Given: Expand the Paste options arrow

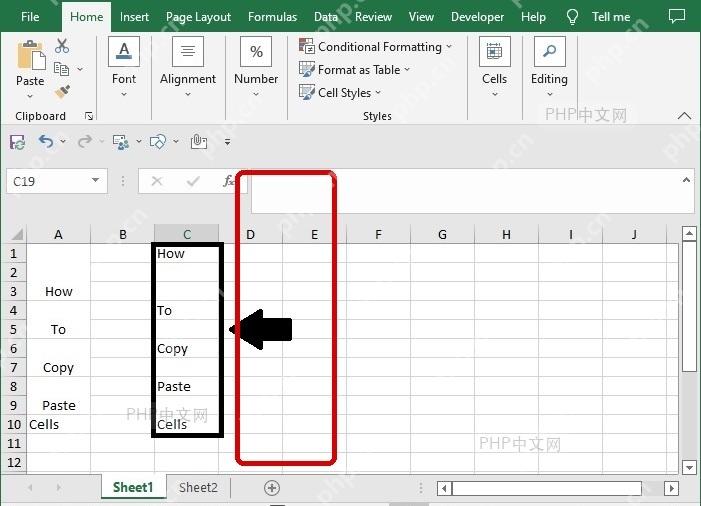Looking at the screenshot, I should click(30, 96).
